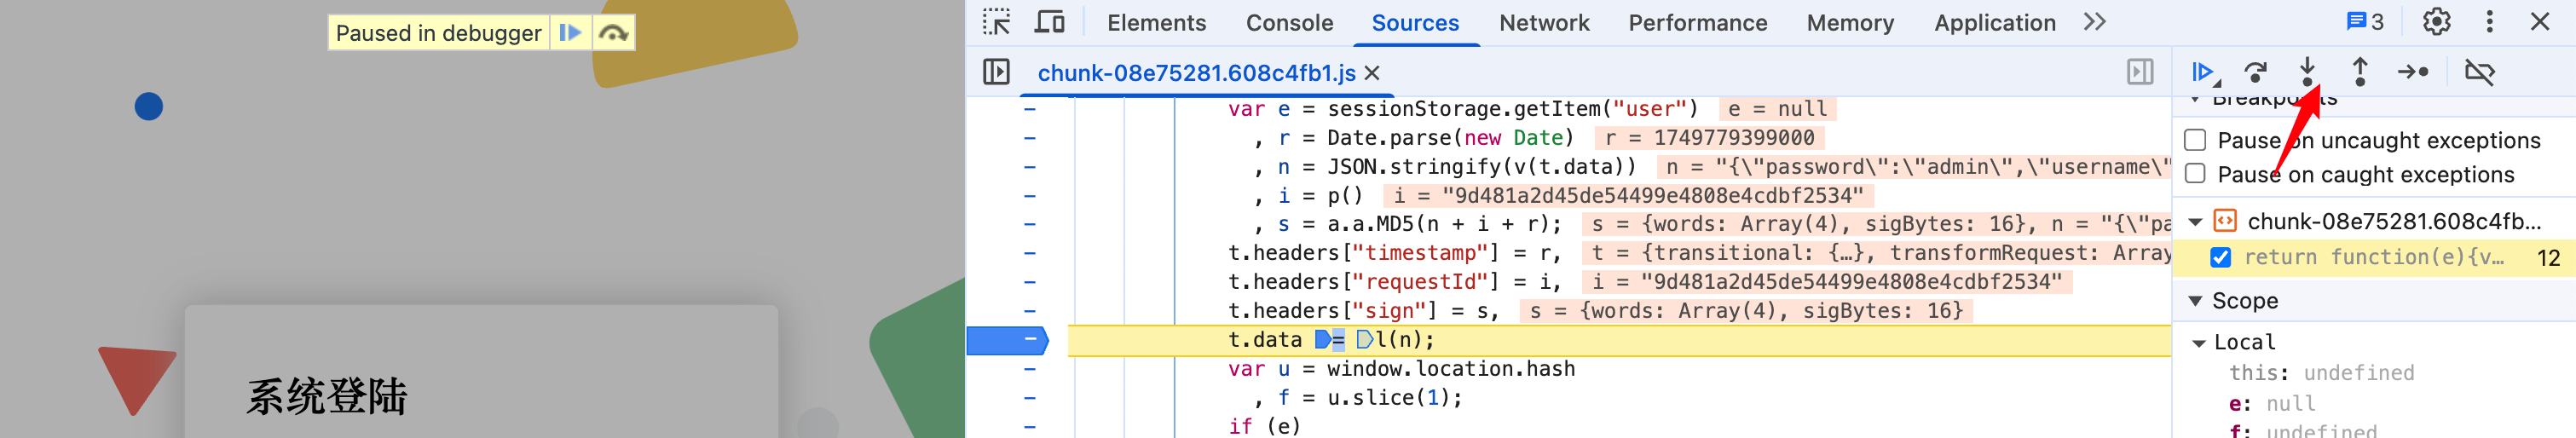Toggle the device toolbar icon
2576x438 pixels.
1048,22
